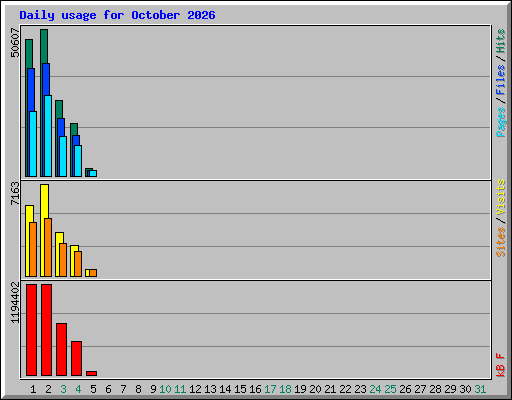Click day 19 on the date axis
This screenshot has height=400, width=512.
300,389
